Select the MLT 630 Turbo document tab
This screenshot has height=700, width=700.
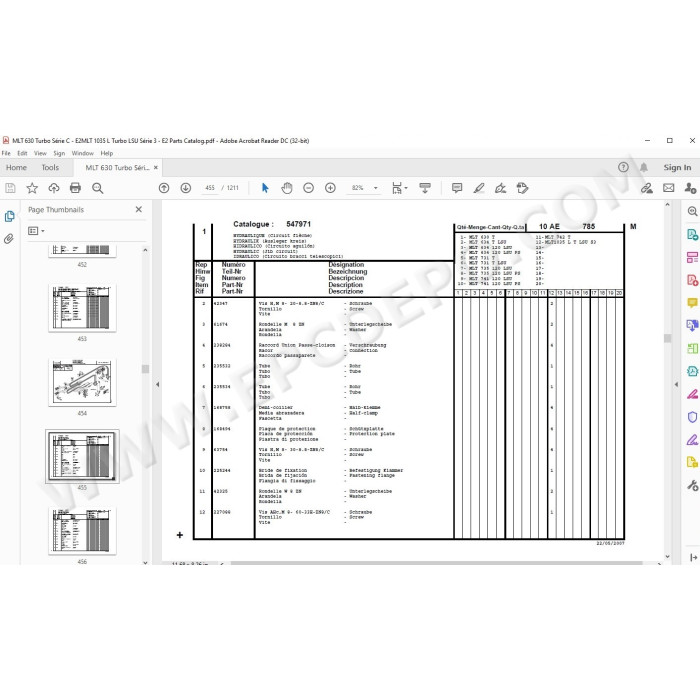[117, 168]
